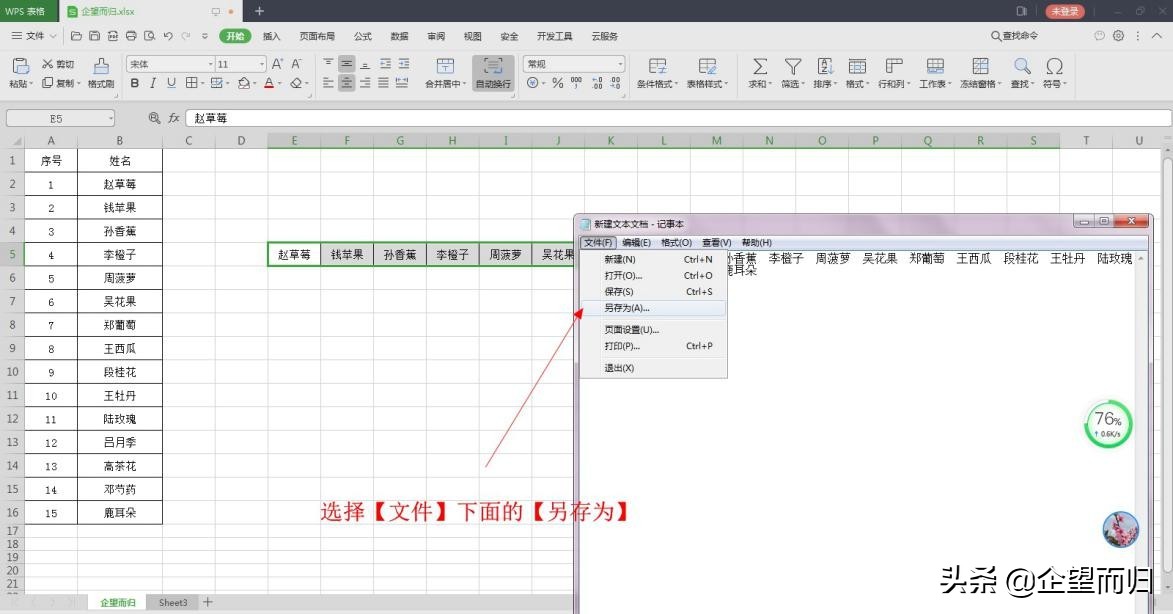Open the number format dropdown (常规)
1173x614 pixels.
[x=619, y=64]
